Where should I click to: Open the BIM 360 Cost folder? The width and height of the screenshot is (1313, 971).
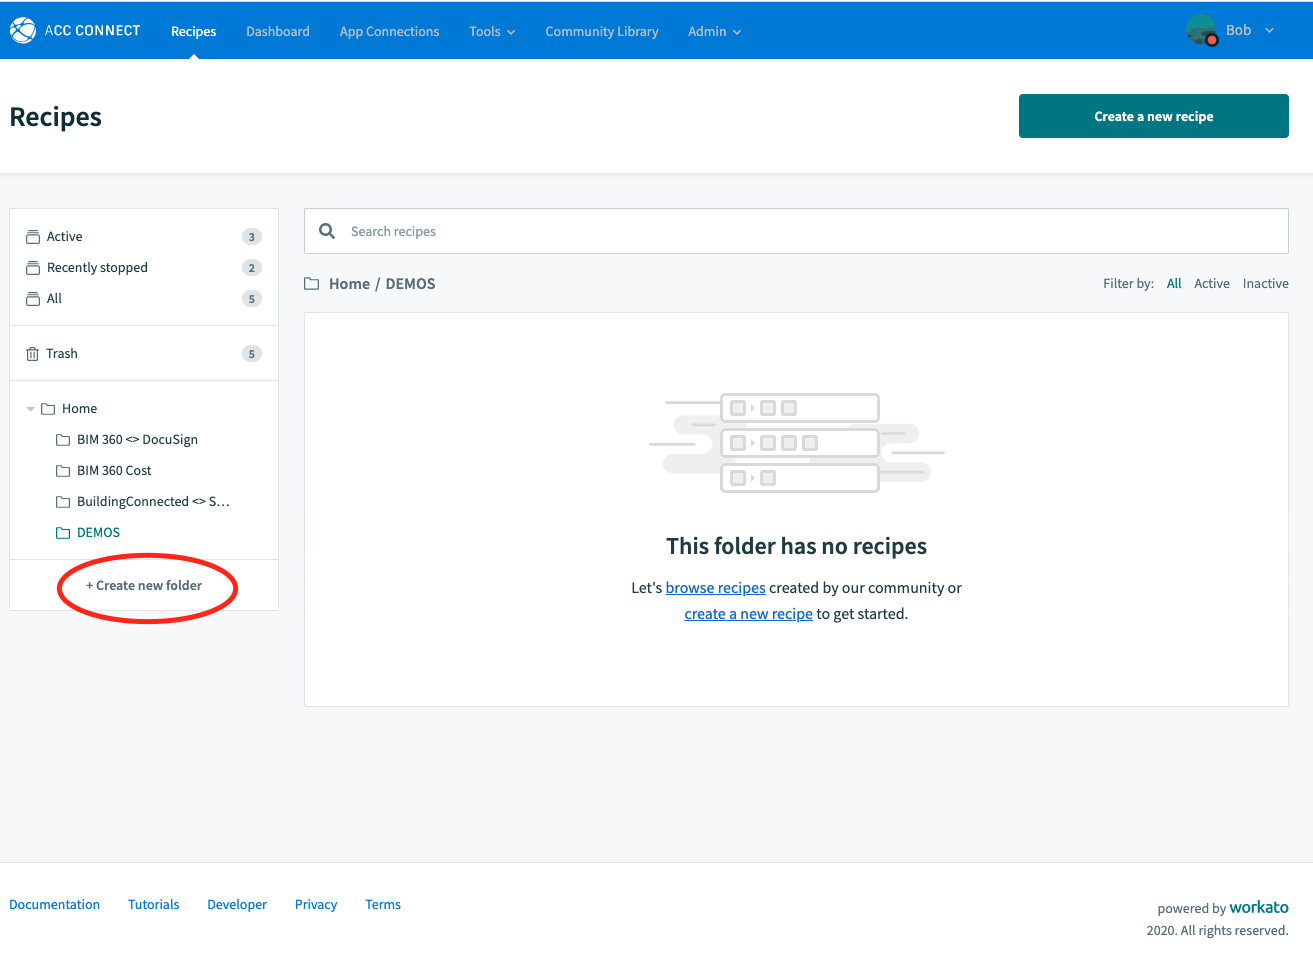tap(114, 471)
